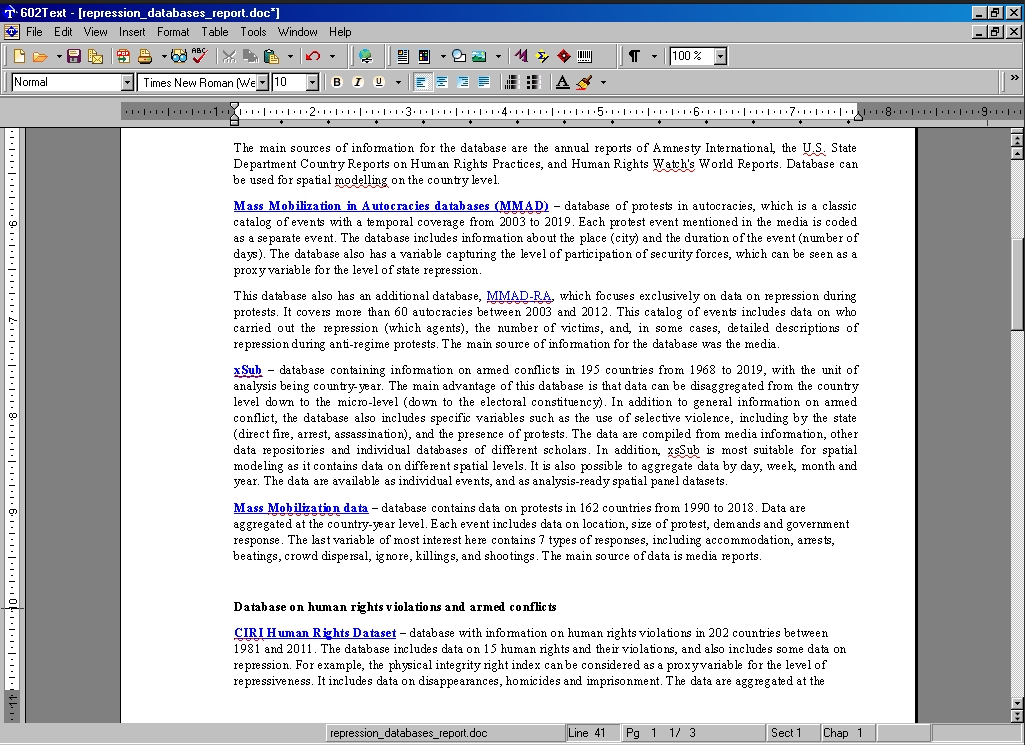
Task: Click the text frame page icon
Action: pyautogui.click(x=403, y=56)
